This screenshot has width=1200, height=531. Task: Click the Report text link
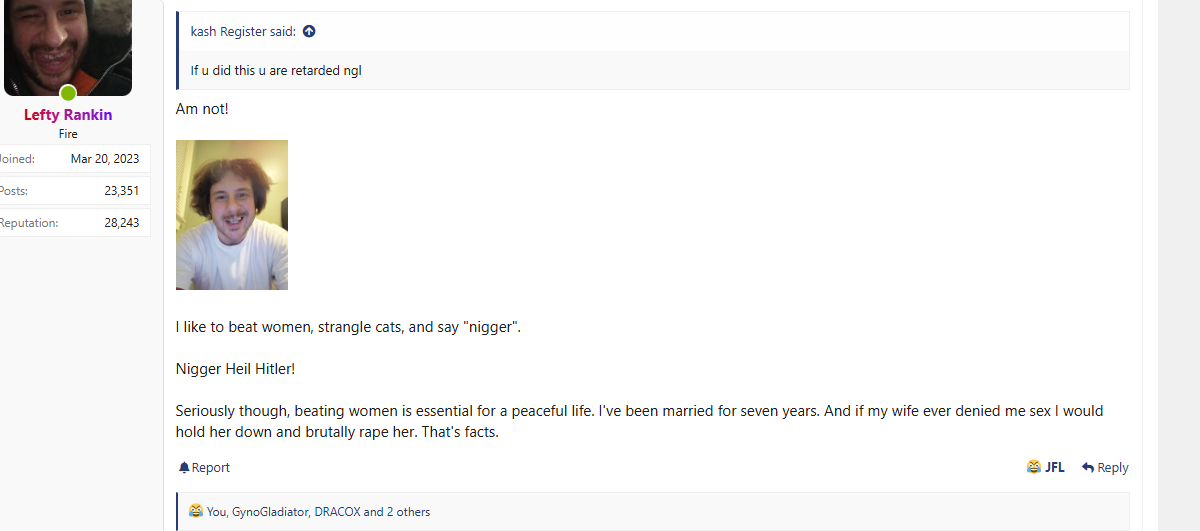click(211, 468)
